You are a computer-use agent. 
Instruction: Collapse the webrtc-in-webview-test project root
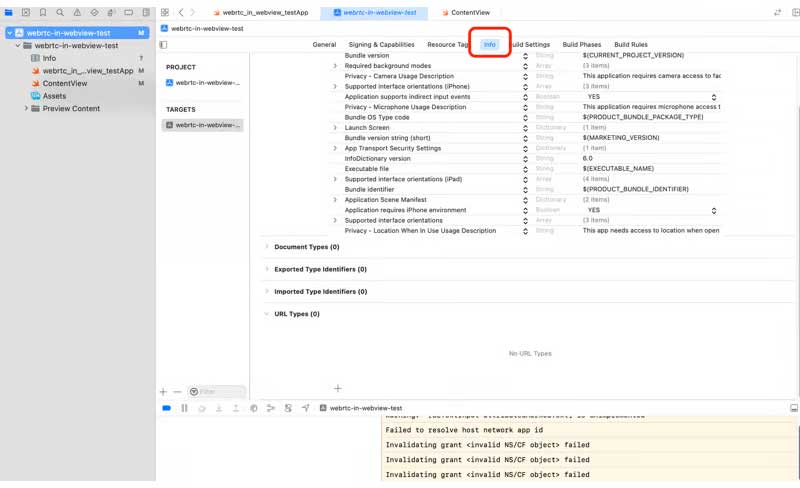click(x=10, y=33)
